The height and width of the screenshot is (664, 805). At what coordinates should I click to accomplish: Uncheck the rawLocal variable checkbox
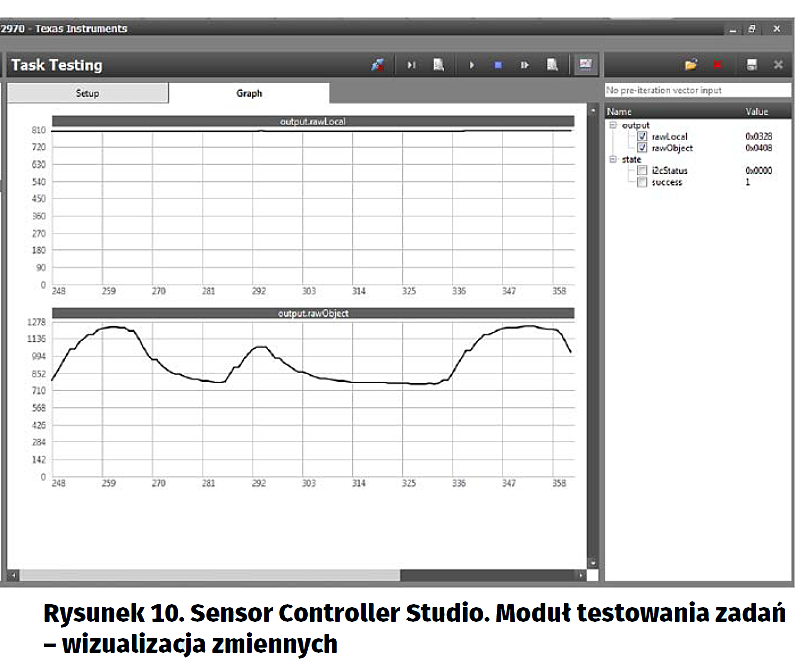coord(641,136)
